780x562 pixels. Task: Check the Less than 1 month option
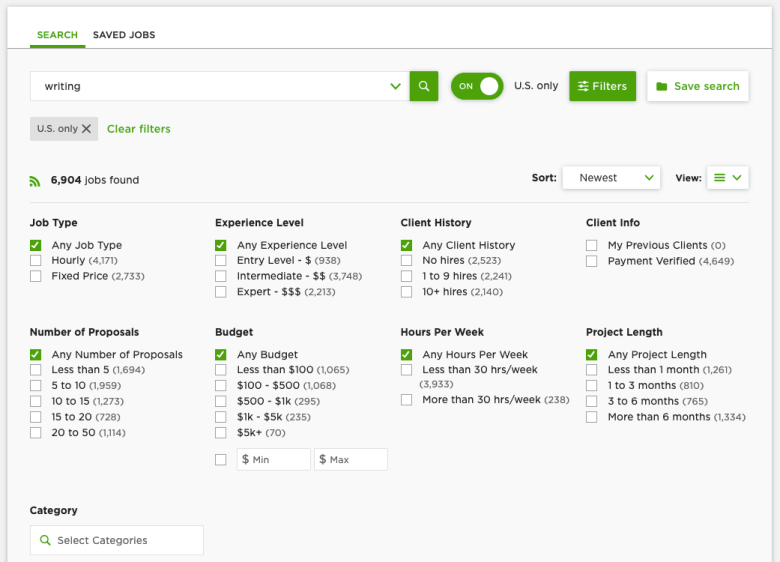[x=592, y=370]
